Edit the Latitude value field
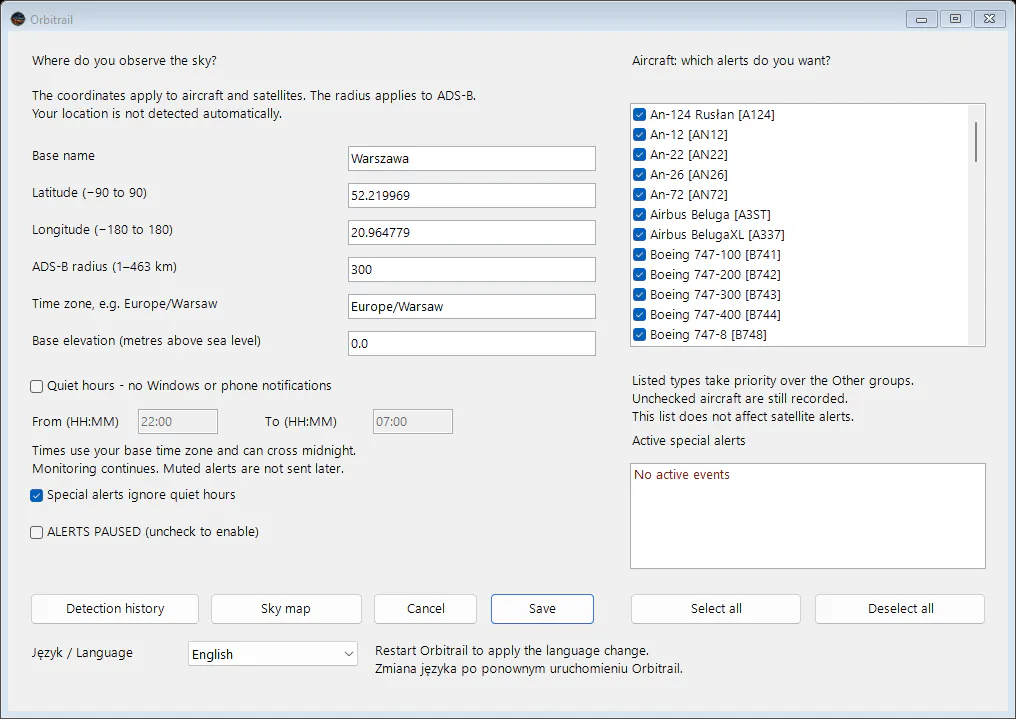 tap(472, 196)
